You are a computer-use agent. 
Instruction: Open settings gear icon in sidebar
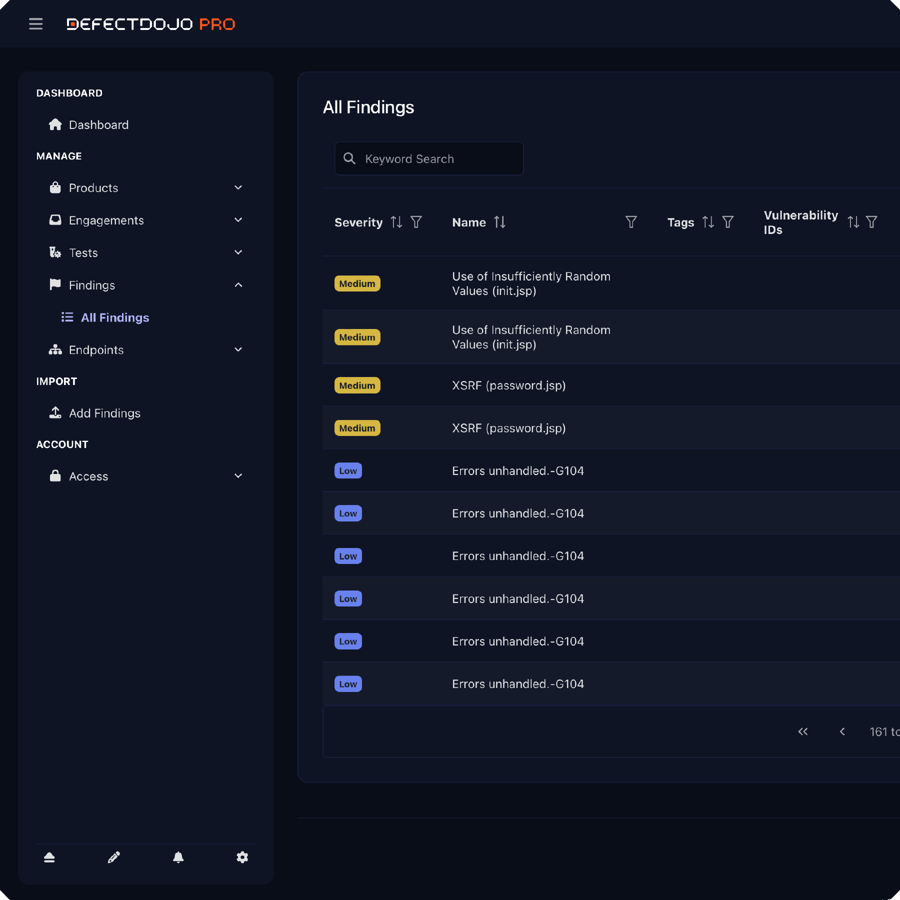[242, 857]
